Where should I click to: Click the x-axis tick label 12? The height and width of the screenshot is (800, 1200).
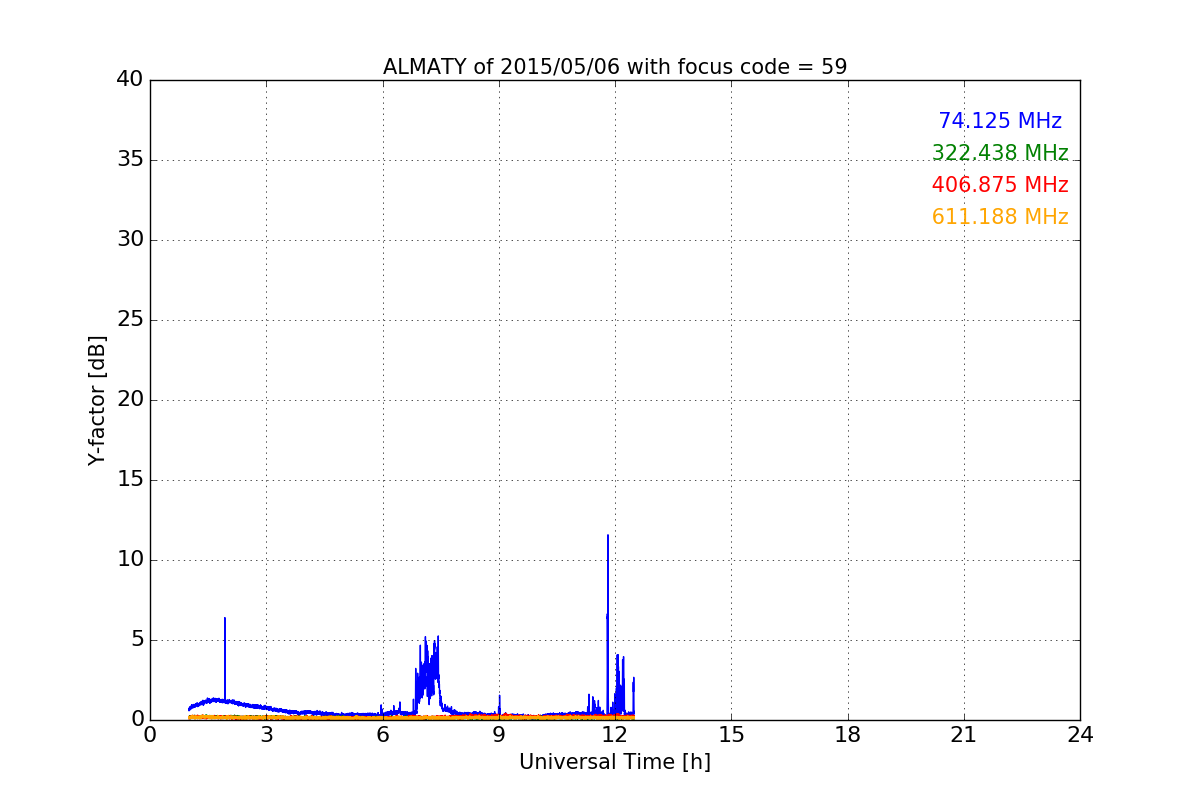pyautogui.click(x=615, y=735)
